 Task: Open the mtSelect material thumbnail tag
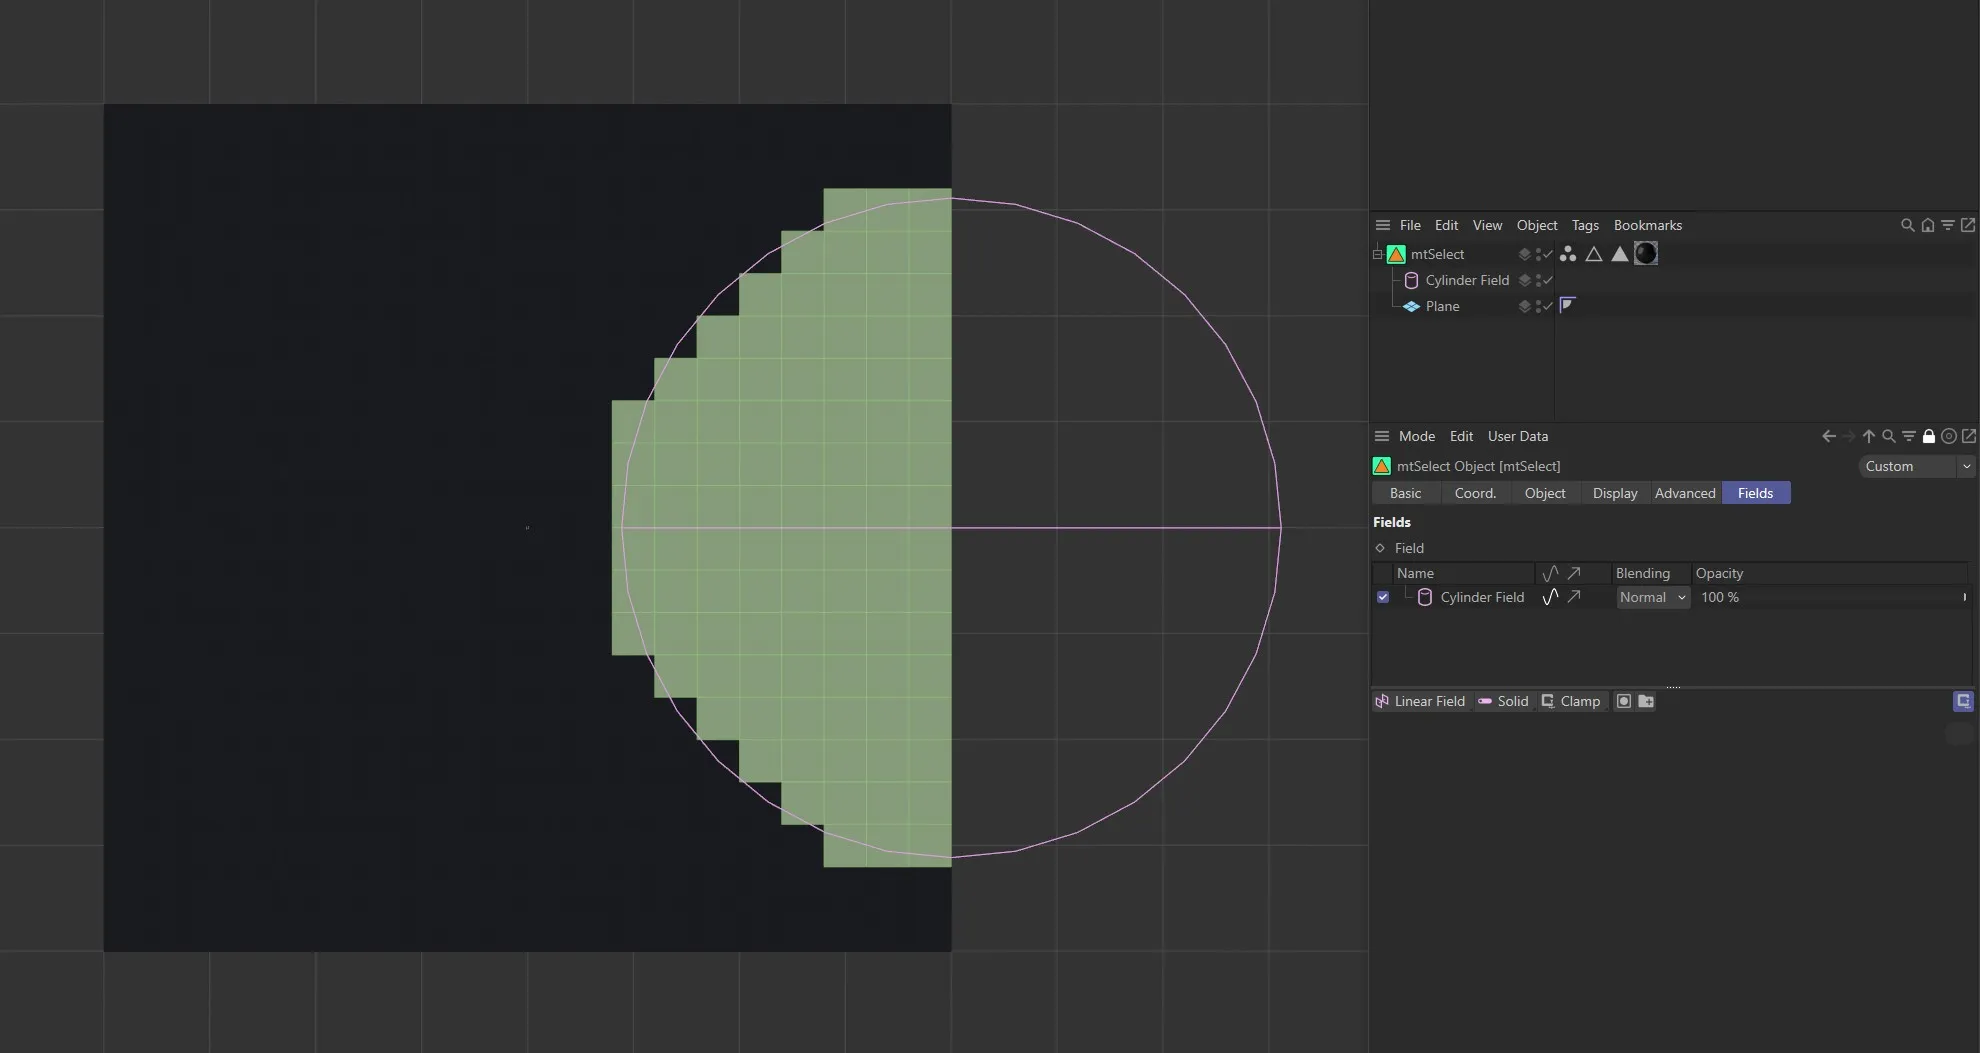tap(1645, 255)
